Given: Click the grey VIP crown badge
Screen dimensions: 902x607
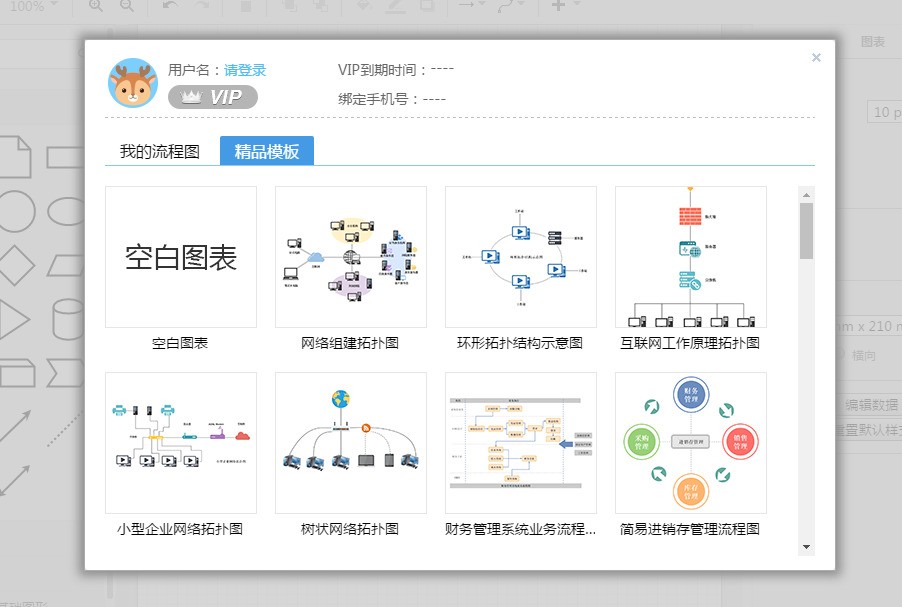Looking at the screenshot, I should pos(213,97).
